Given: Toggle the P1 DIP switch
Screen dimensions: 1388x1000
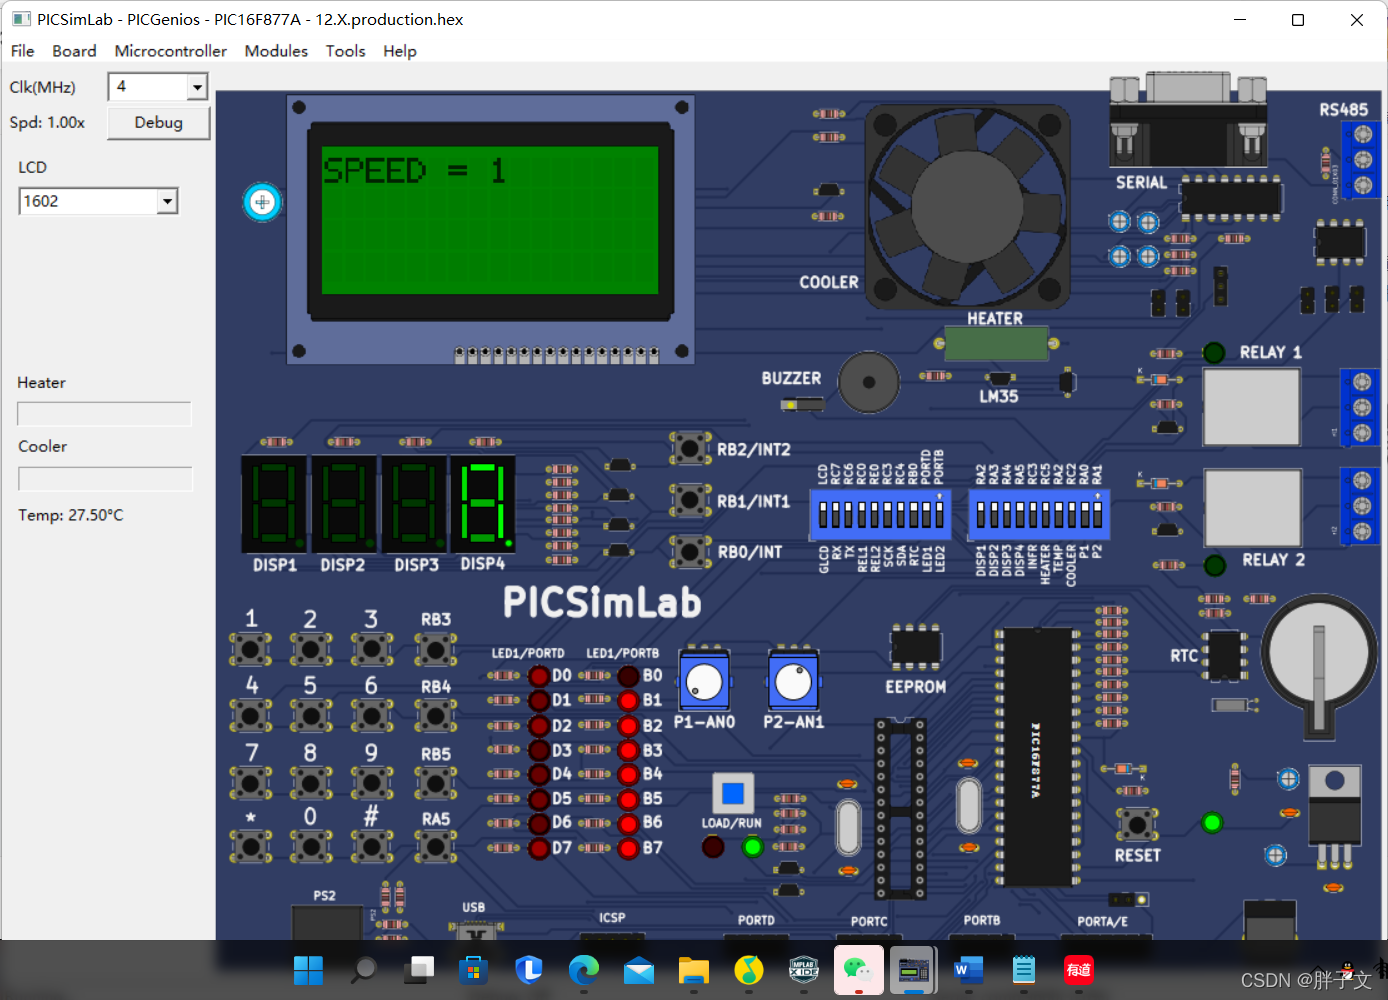Looking at the screenshot, I should coord(1085,515).
